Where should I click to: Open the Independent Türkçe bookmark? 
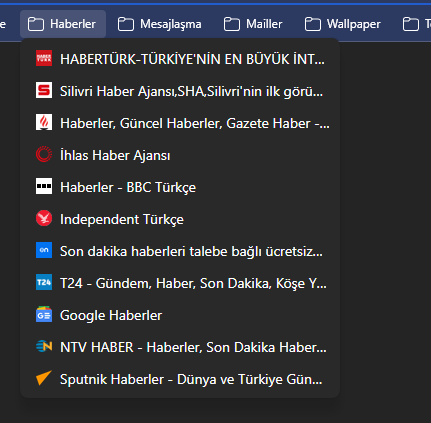[x=180, y=219]
